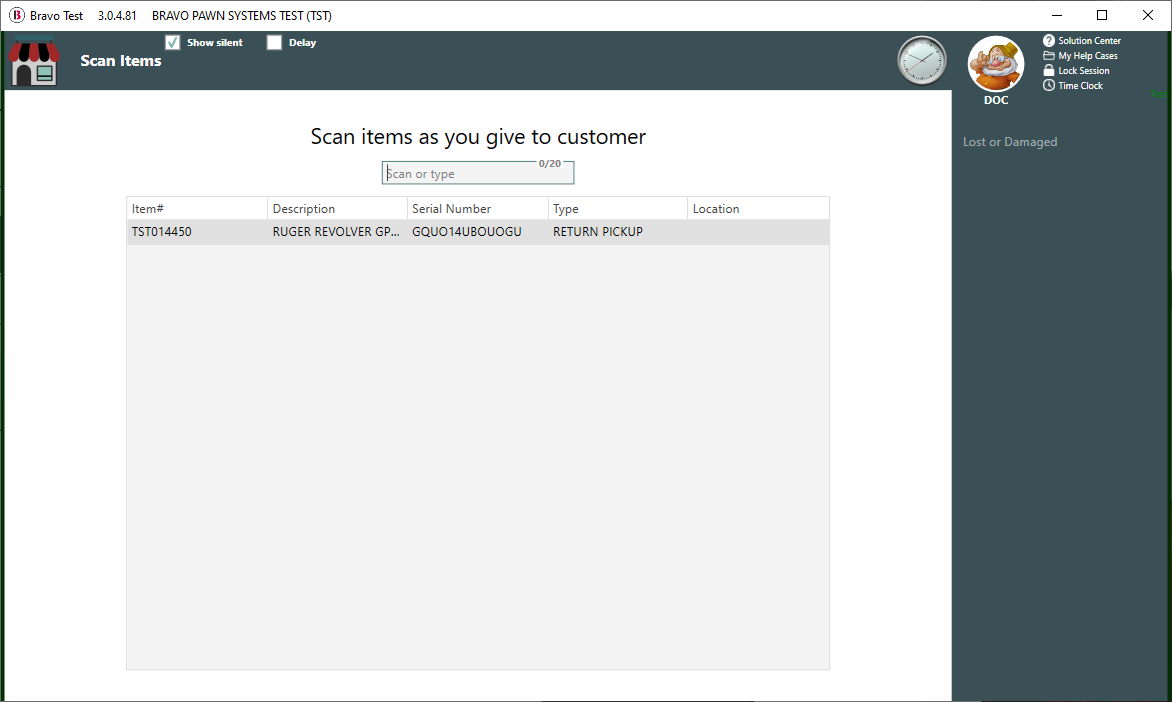Click the RUGER REVOLVER GP... description cell

click(x=336, y=232)
